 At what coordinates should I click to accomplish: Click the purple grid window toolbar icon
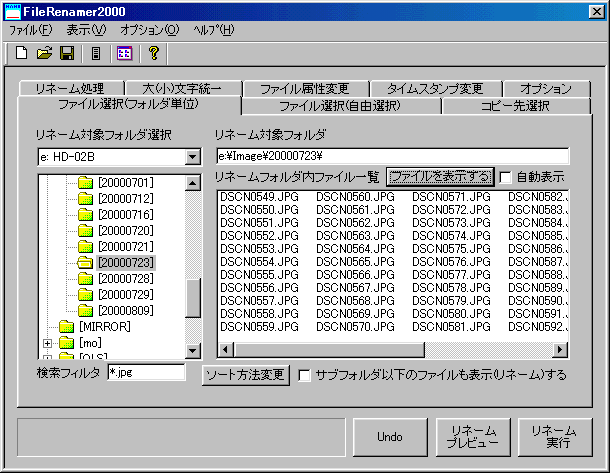click(124, 53)
